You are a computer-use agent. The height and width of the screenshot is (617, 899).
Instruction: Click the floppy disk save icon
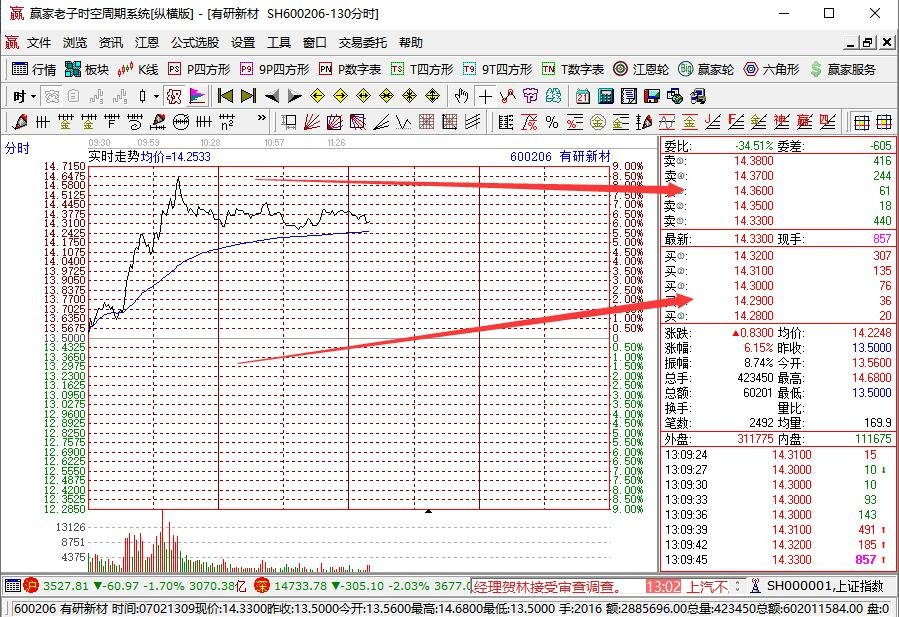pos(652,96)
